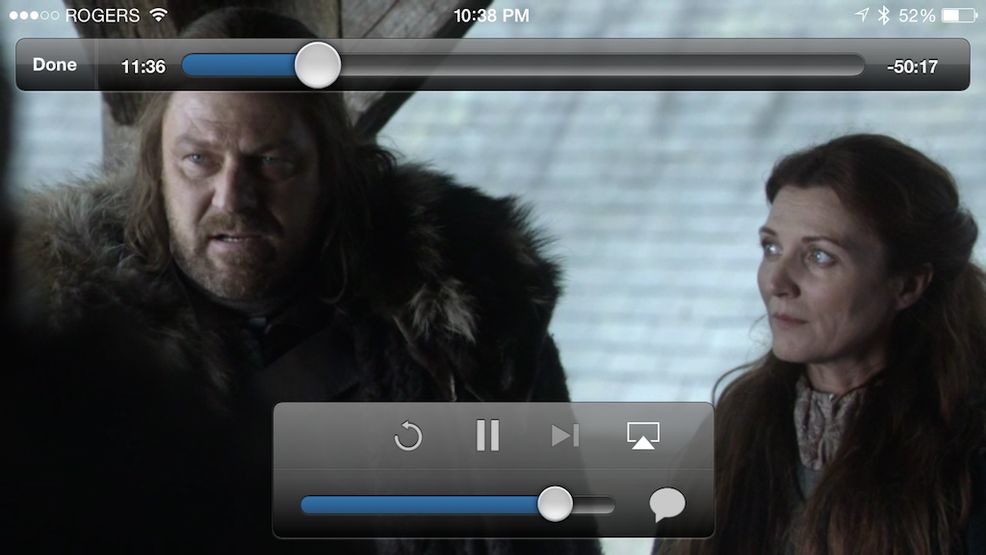The height and width of the screenshot is (555, 986).
Task: Tap the ROGERS carrier label
Action: [102, 15]
